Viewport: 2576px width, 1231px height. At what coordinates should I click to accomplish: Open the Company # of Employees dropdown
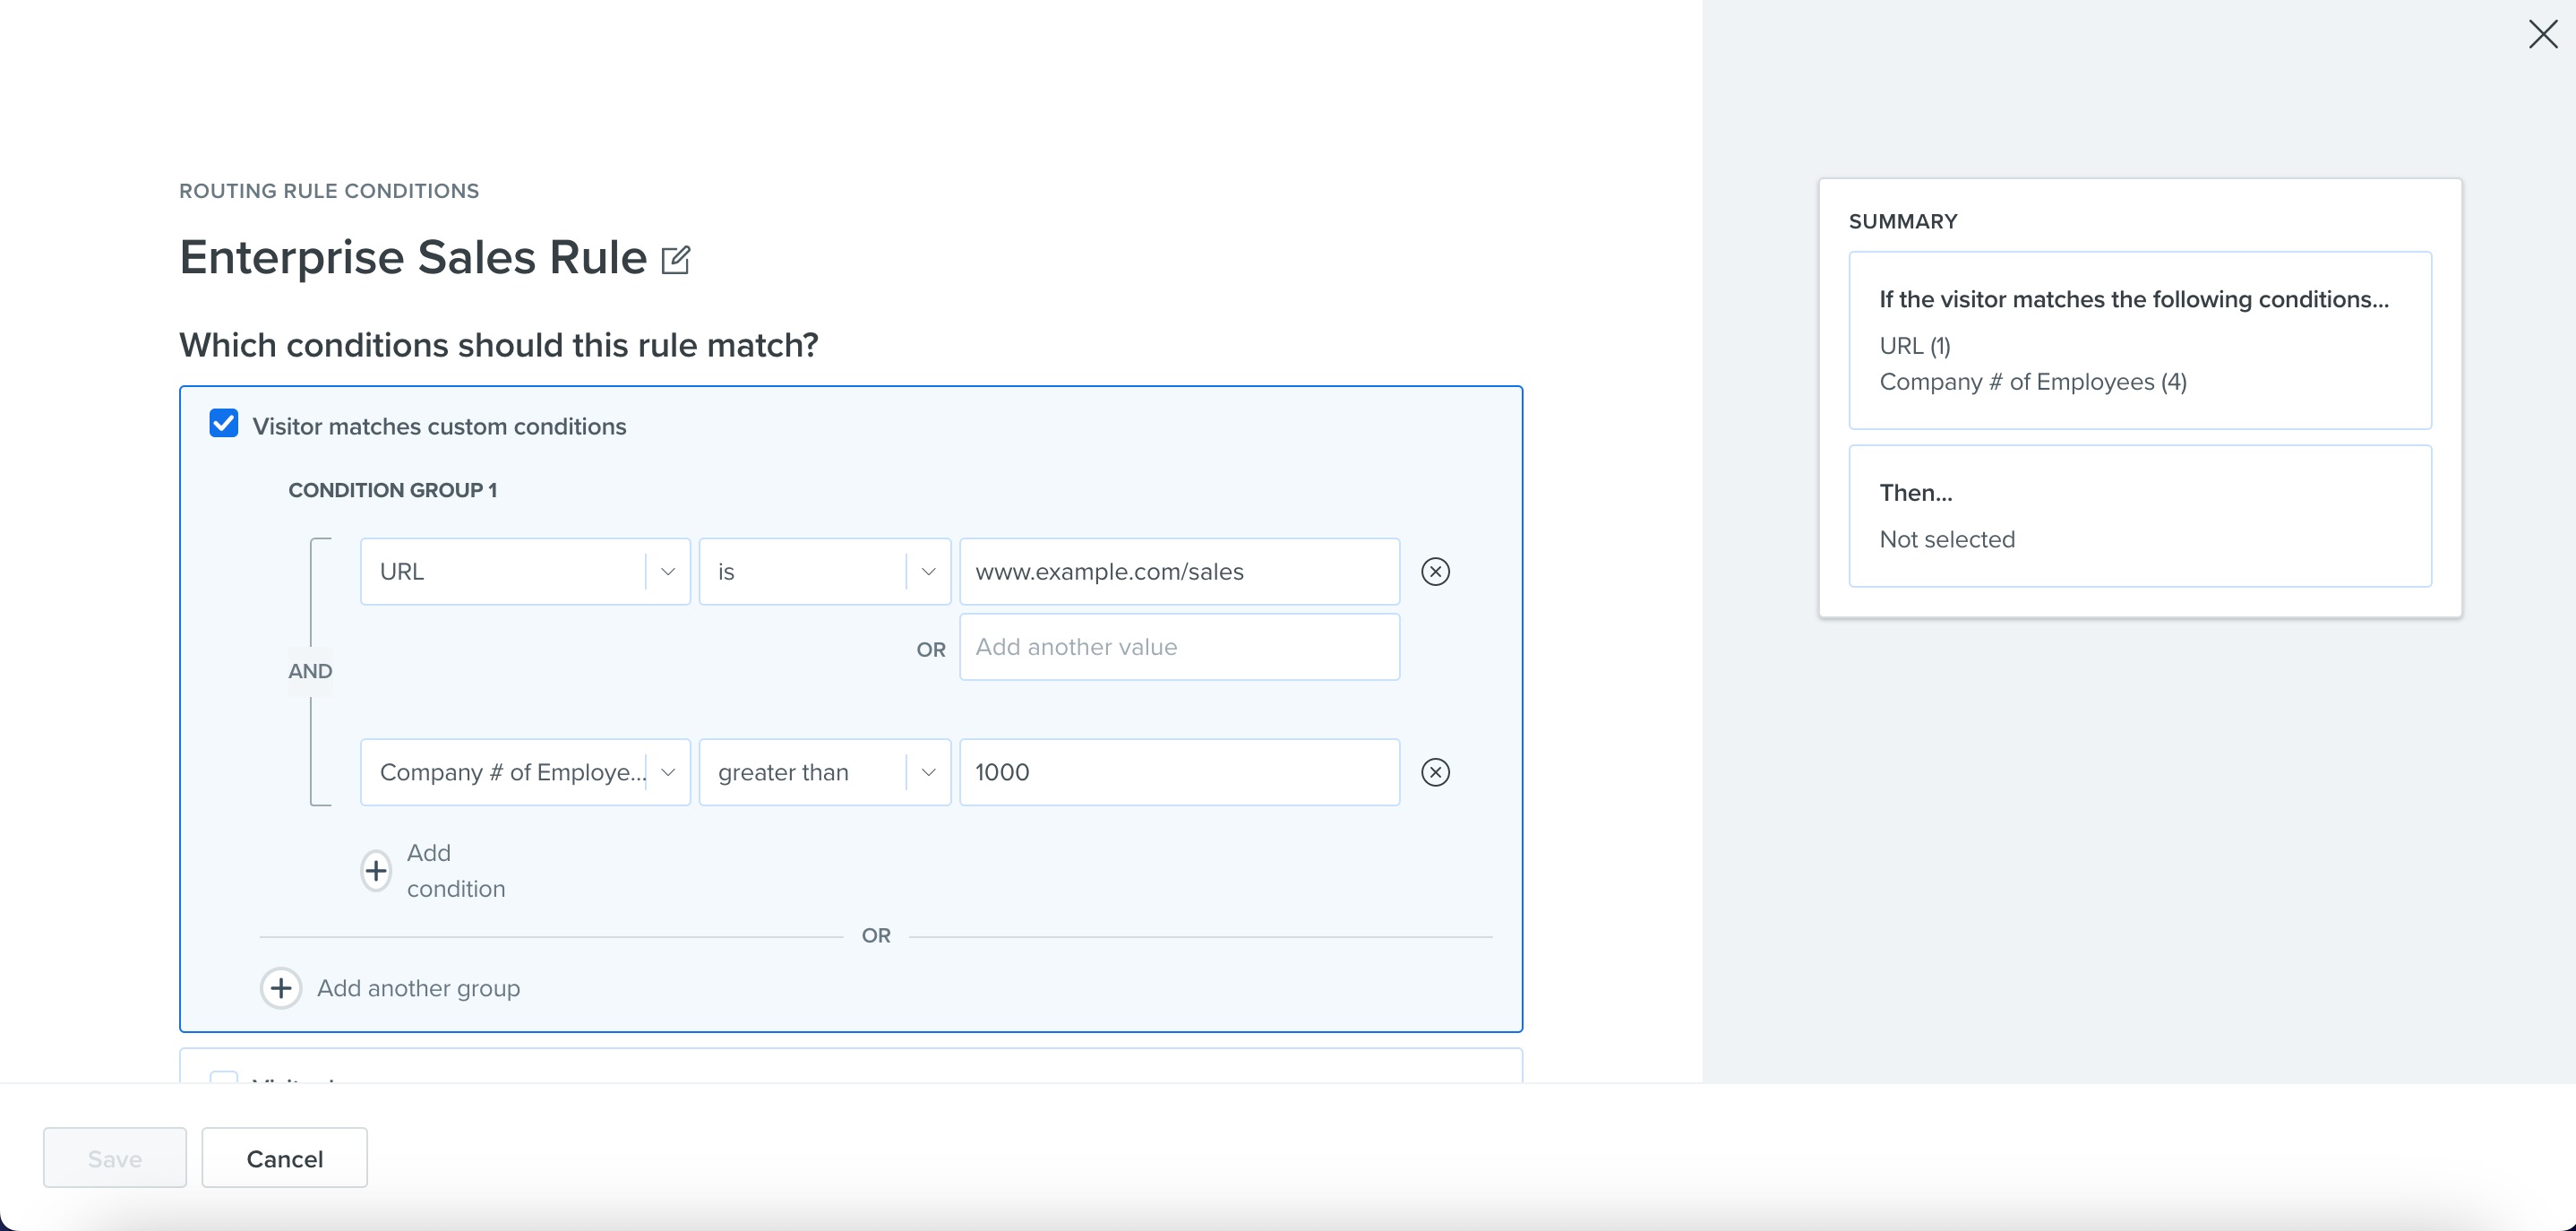524,773
